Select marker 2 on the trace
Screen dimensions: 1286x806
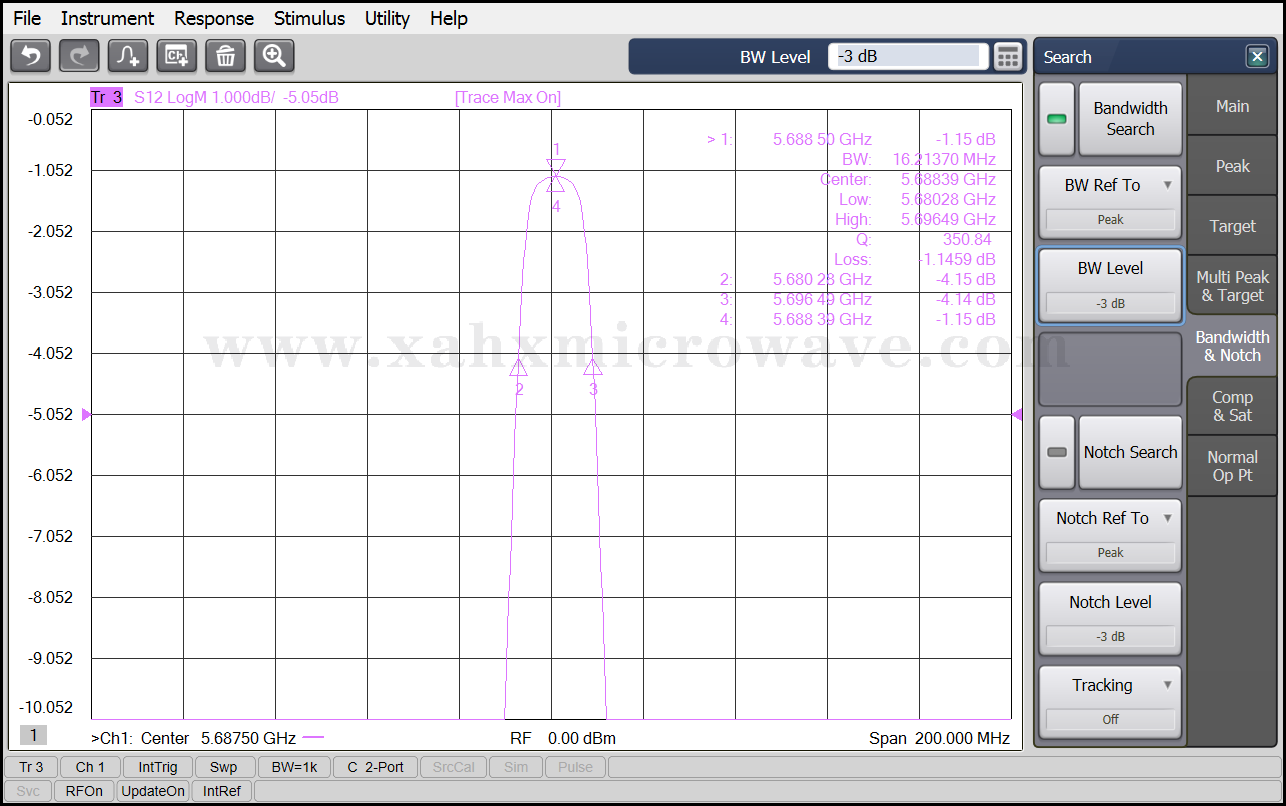[518, 367]
